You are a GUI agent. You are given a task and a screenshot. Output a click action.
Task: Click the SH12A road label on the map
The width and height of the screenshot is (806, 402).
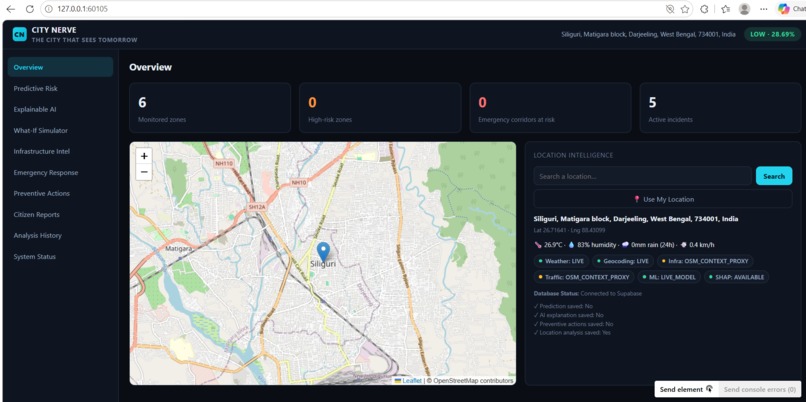tap(257, 207)
